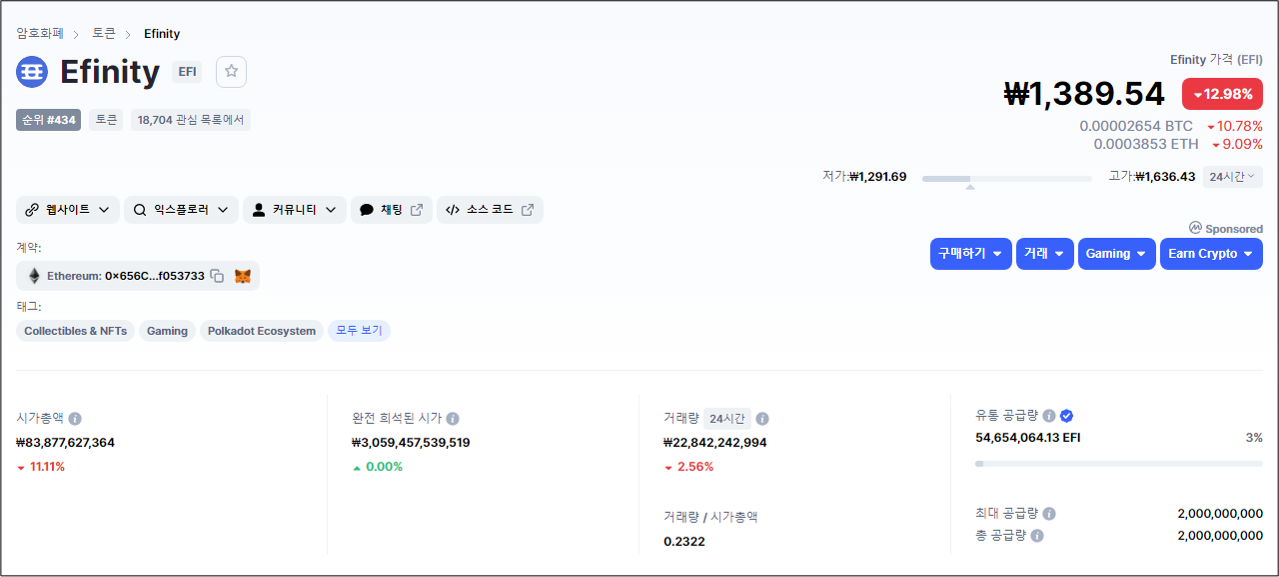Open info icon next to 최대 공급량

pos(1049,514)
